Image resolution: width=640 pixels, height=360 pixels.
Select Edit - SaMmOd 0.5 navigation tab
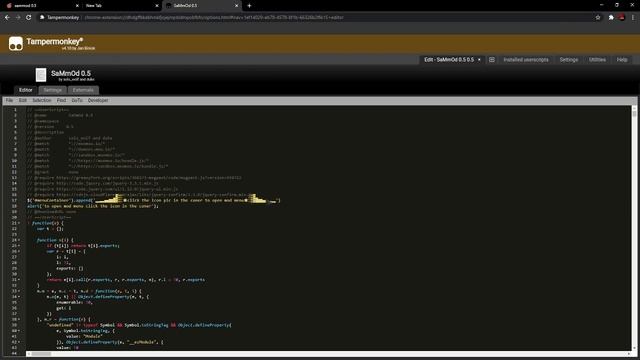[449, 60]
